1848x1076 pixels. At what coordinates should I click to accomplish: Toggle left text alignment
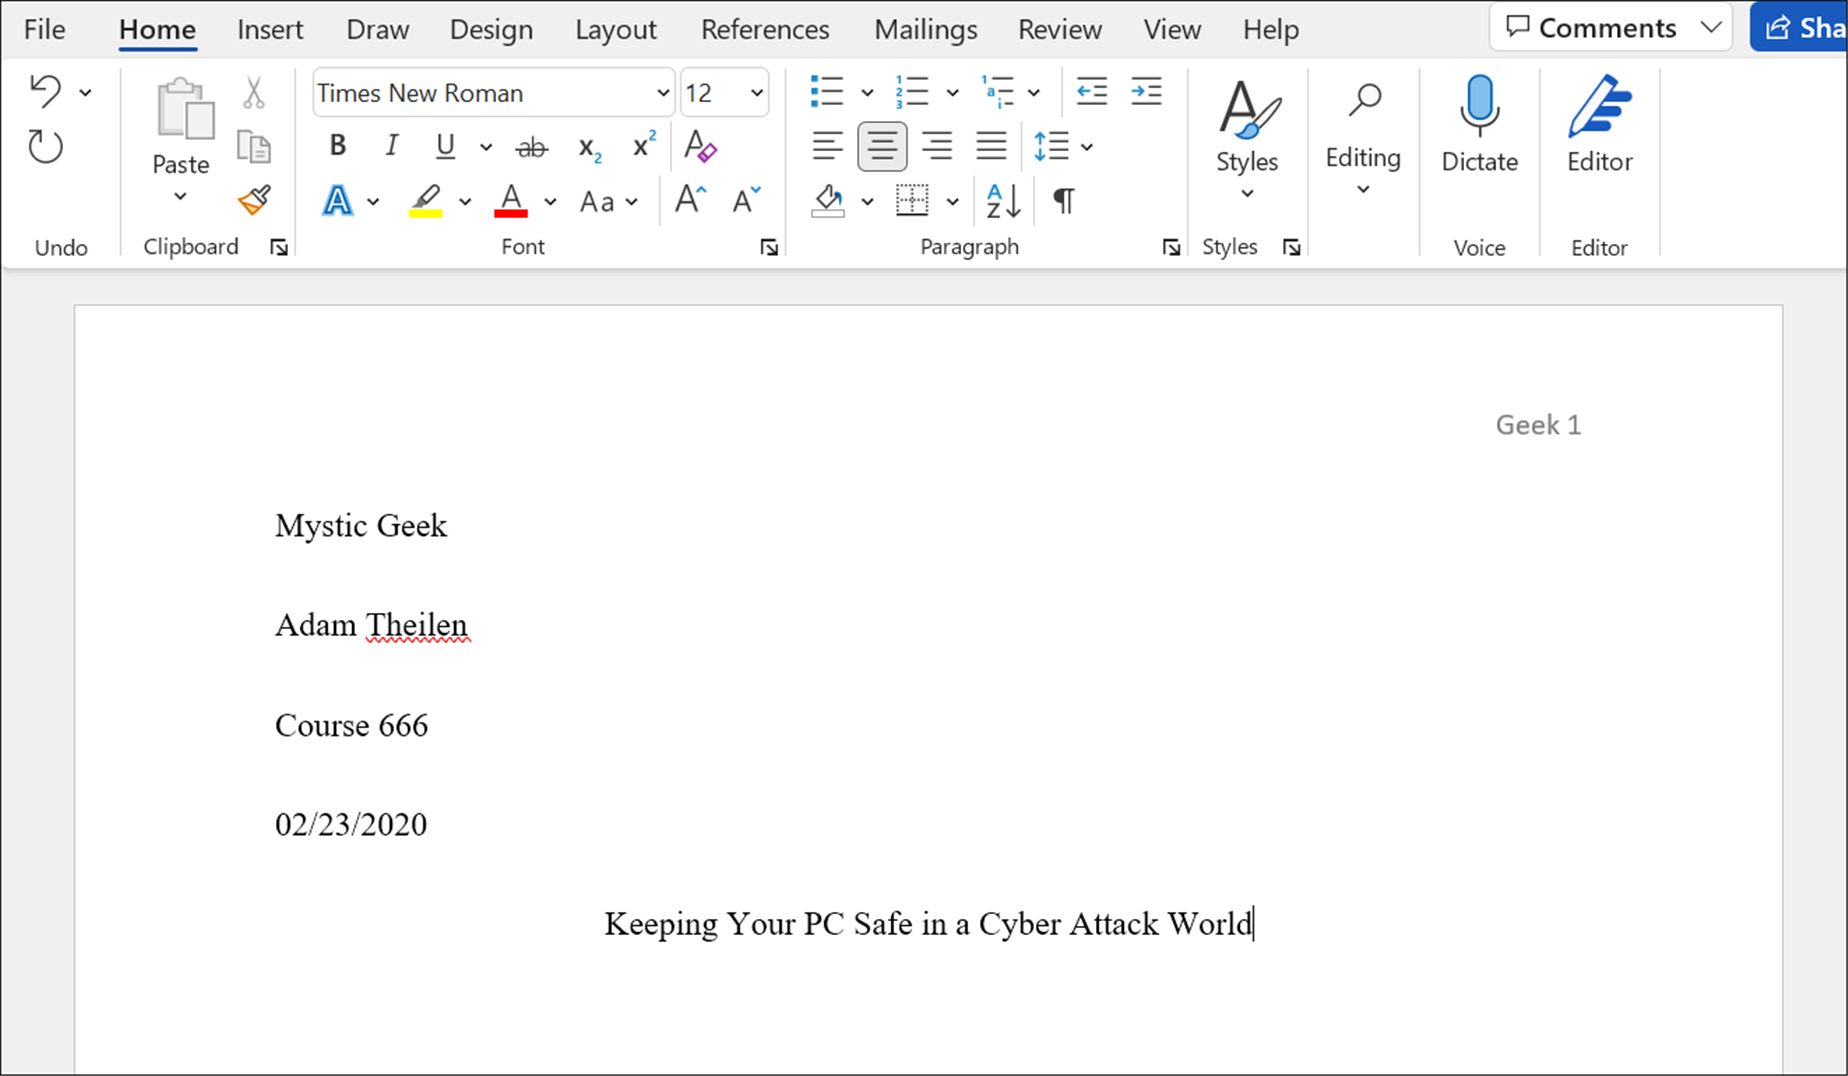click(x=827, y=145)
